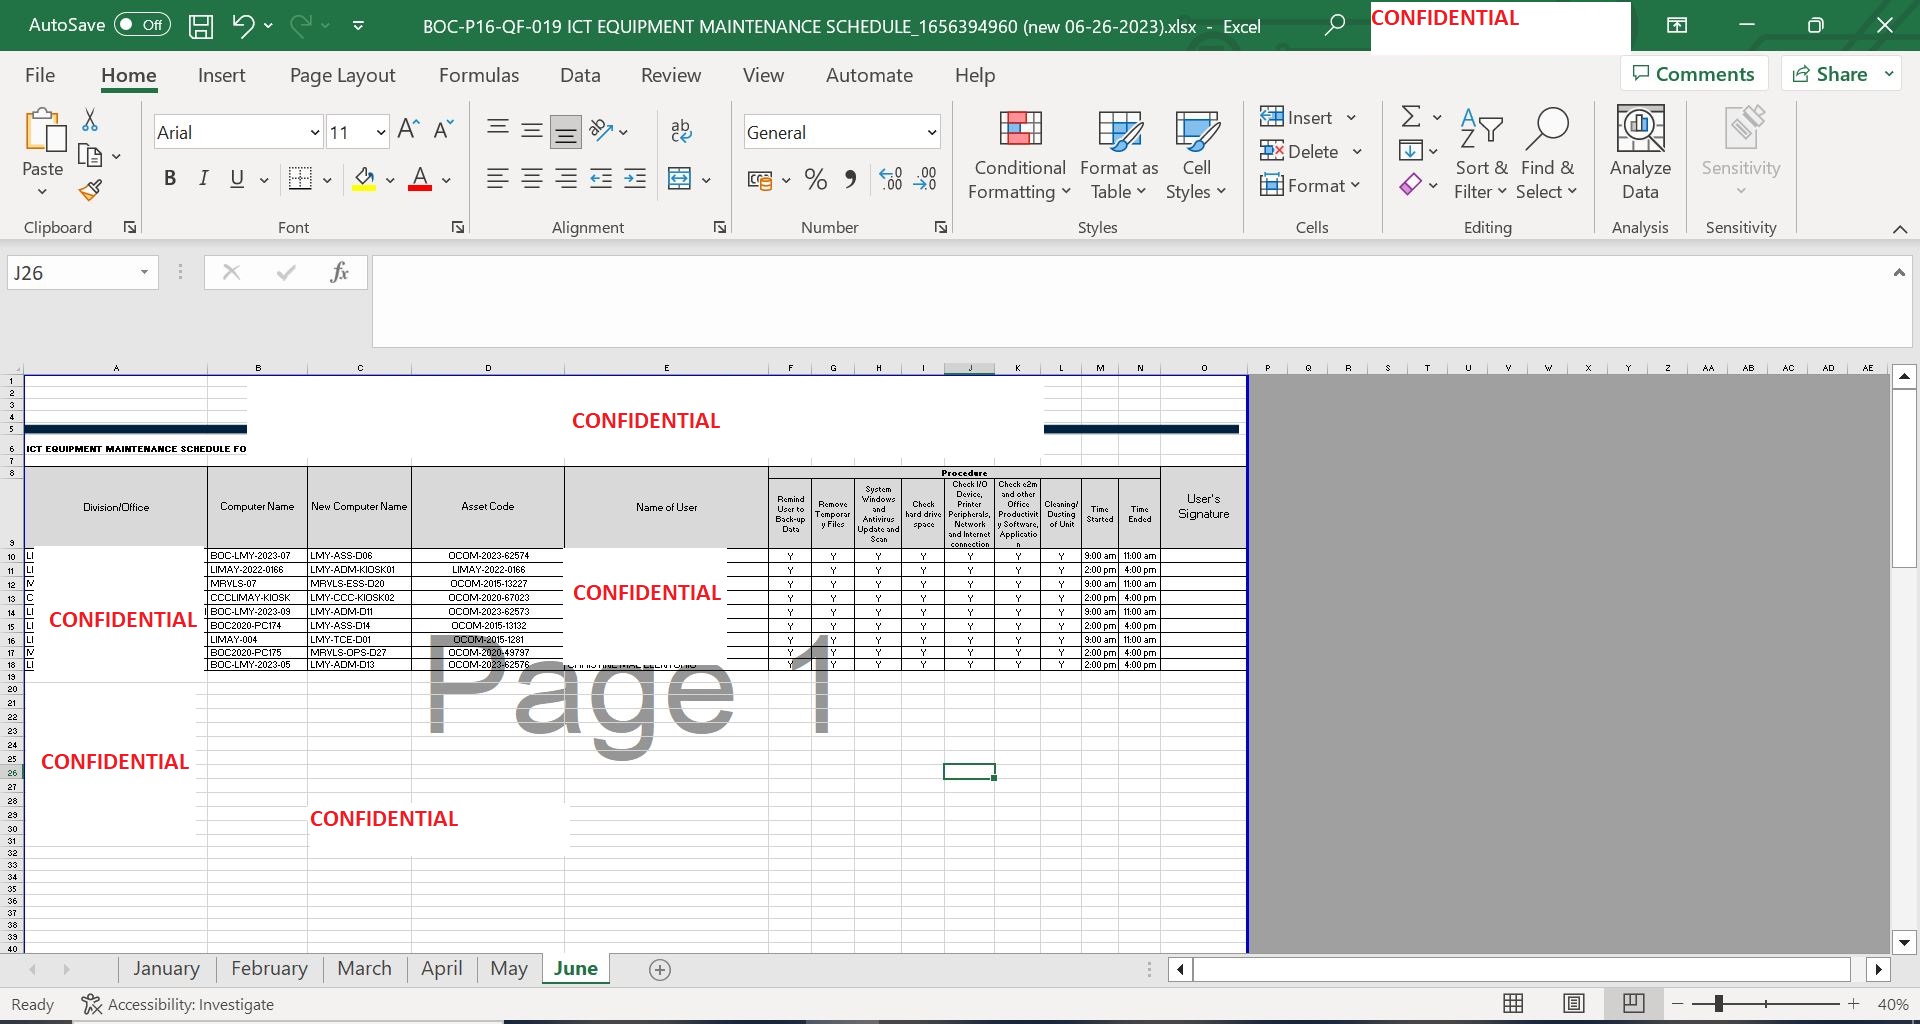Increase font size with larger A icon
1920x1024 pixels.
click(408, 130)
